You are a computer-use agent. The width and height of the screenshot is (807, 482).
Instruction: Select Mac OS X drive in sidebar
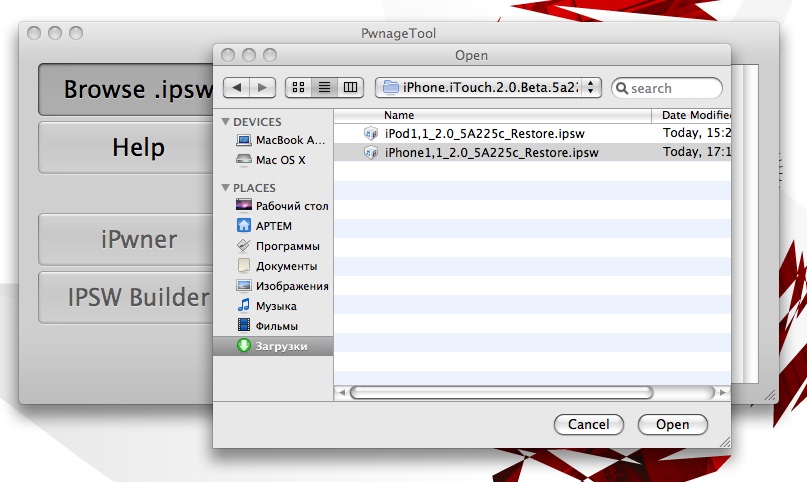click(x=273, y=160)
